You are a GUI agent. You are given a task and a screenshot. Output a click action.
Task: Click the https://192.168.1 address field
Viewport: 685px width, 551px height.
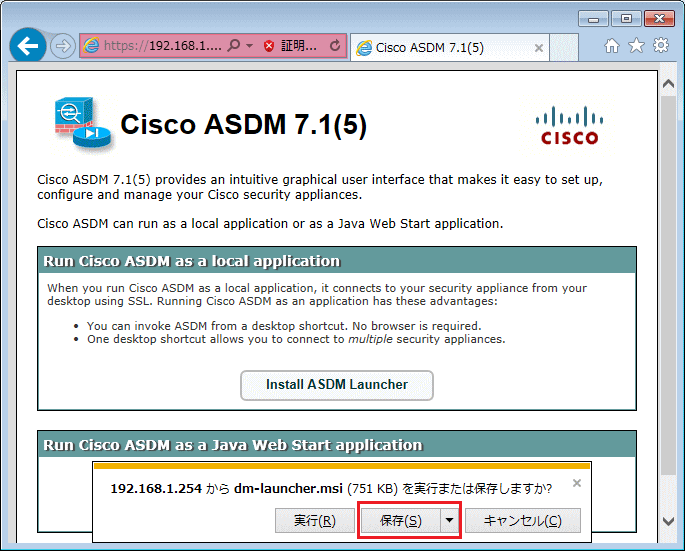pyautogui.click(x=163, y=45)
